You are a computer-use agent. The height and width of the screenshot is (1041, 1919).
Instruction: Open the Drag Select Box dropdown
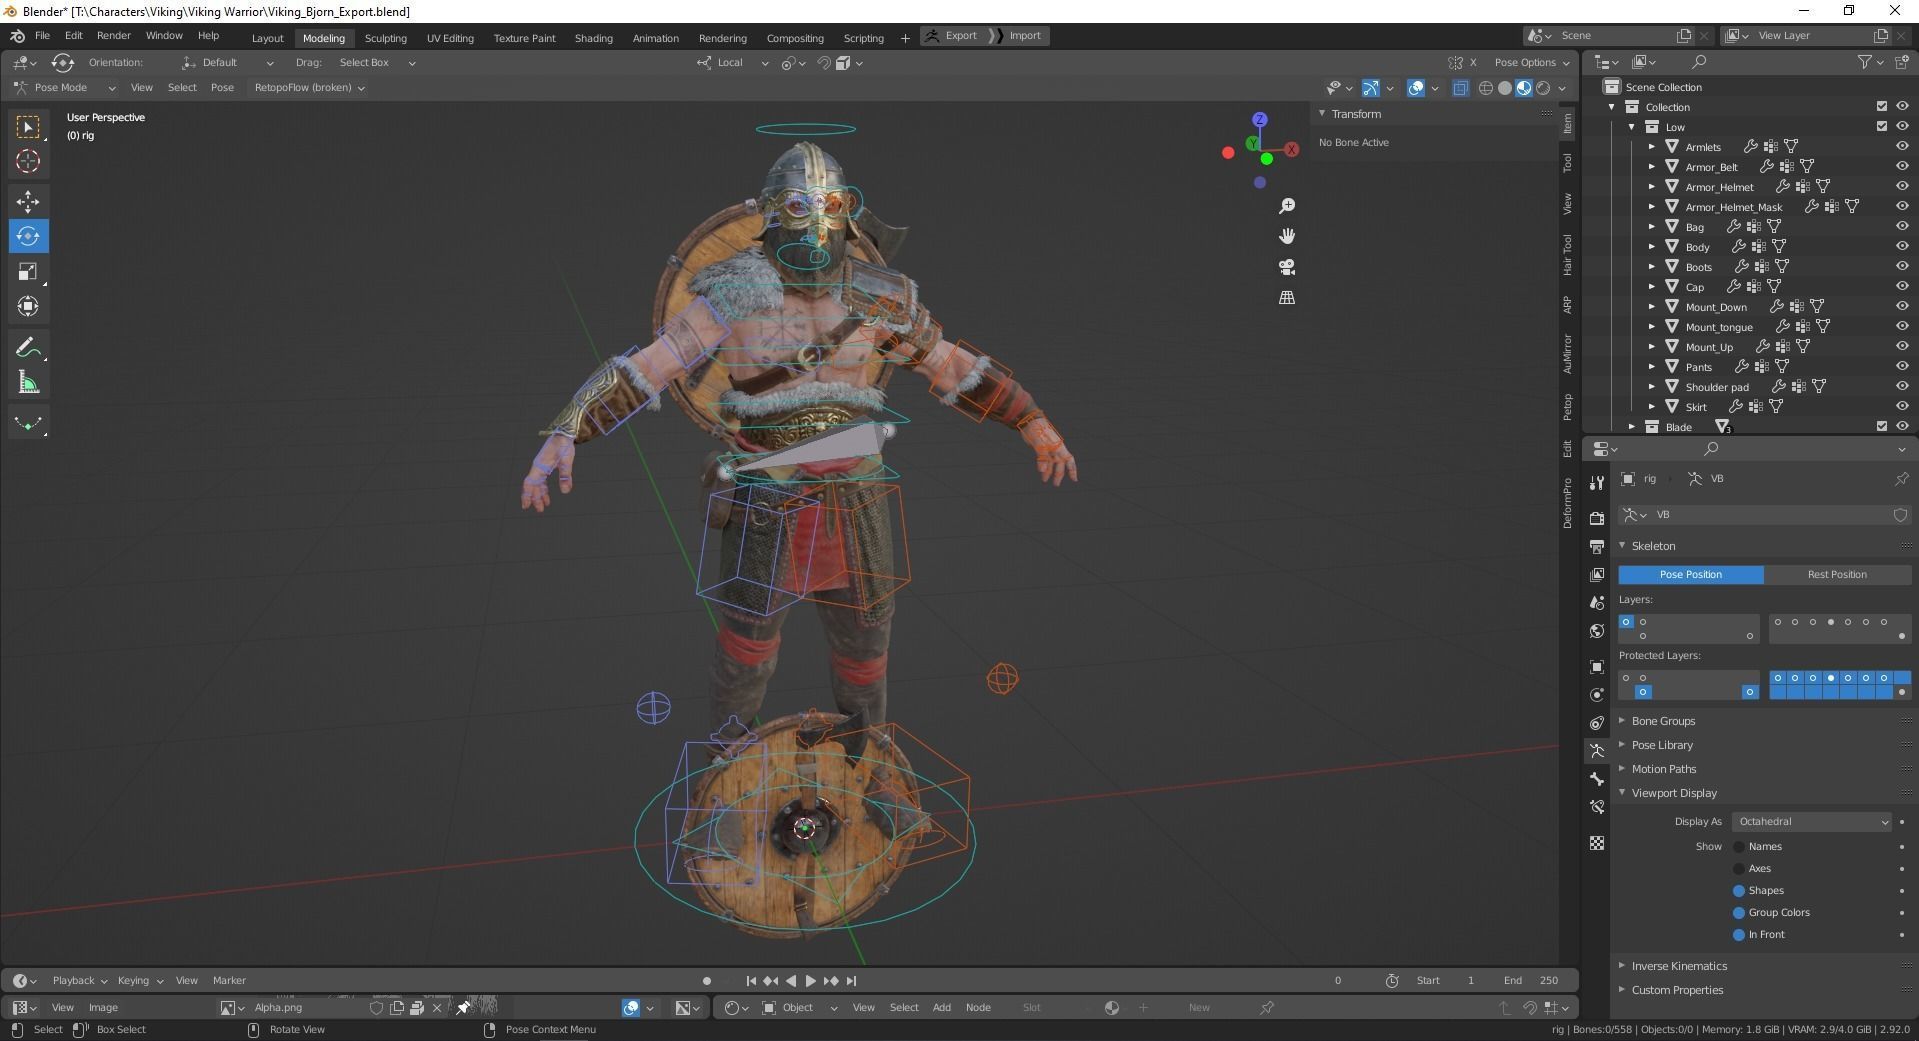click(x=375, y=63)
